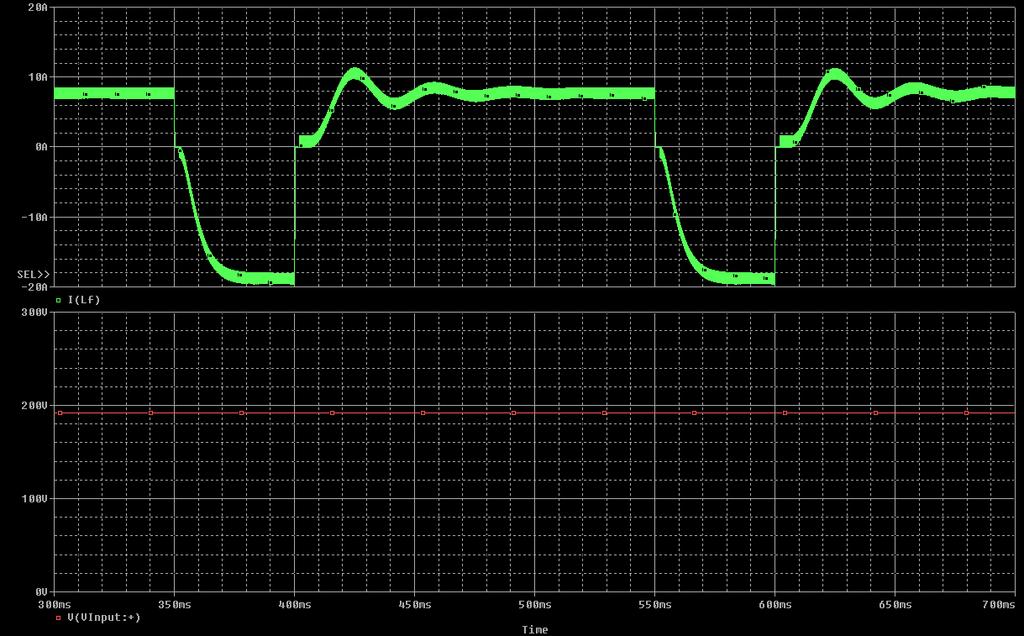
Task: Click the 400ms time axis label
Action: pyautogui.click(x=295, y=605)
